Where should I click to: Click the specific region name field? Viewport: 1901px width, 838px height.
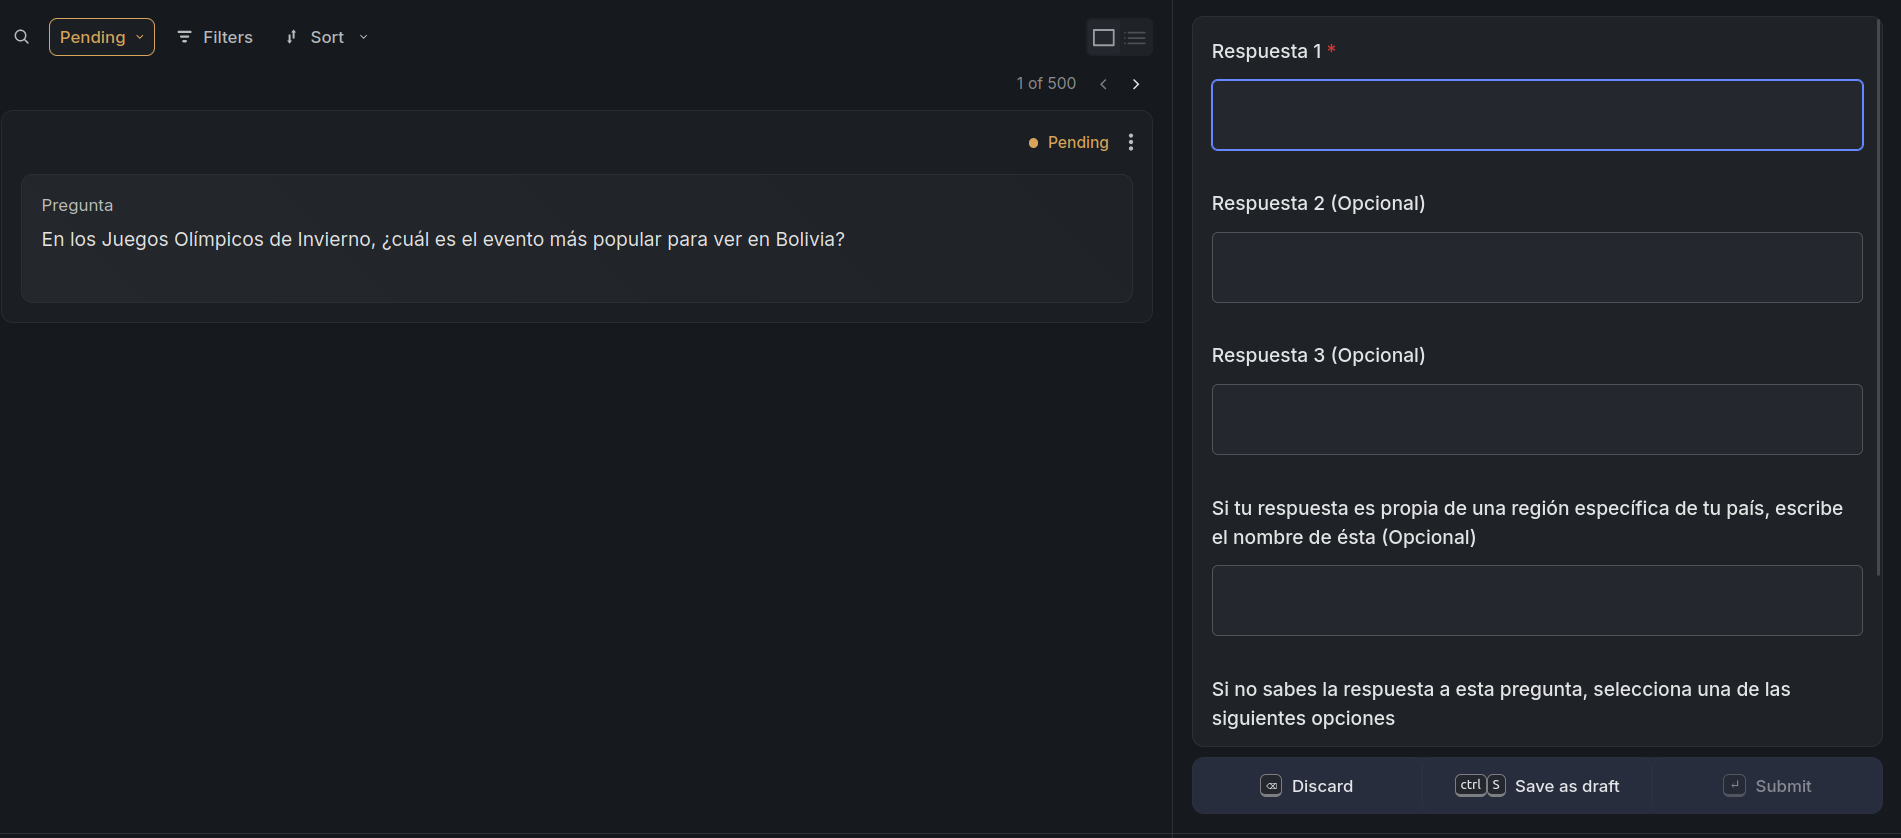tap(1537, 600)
